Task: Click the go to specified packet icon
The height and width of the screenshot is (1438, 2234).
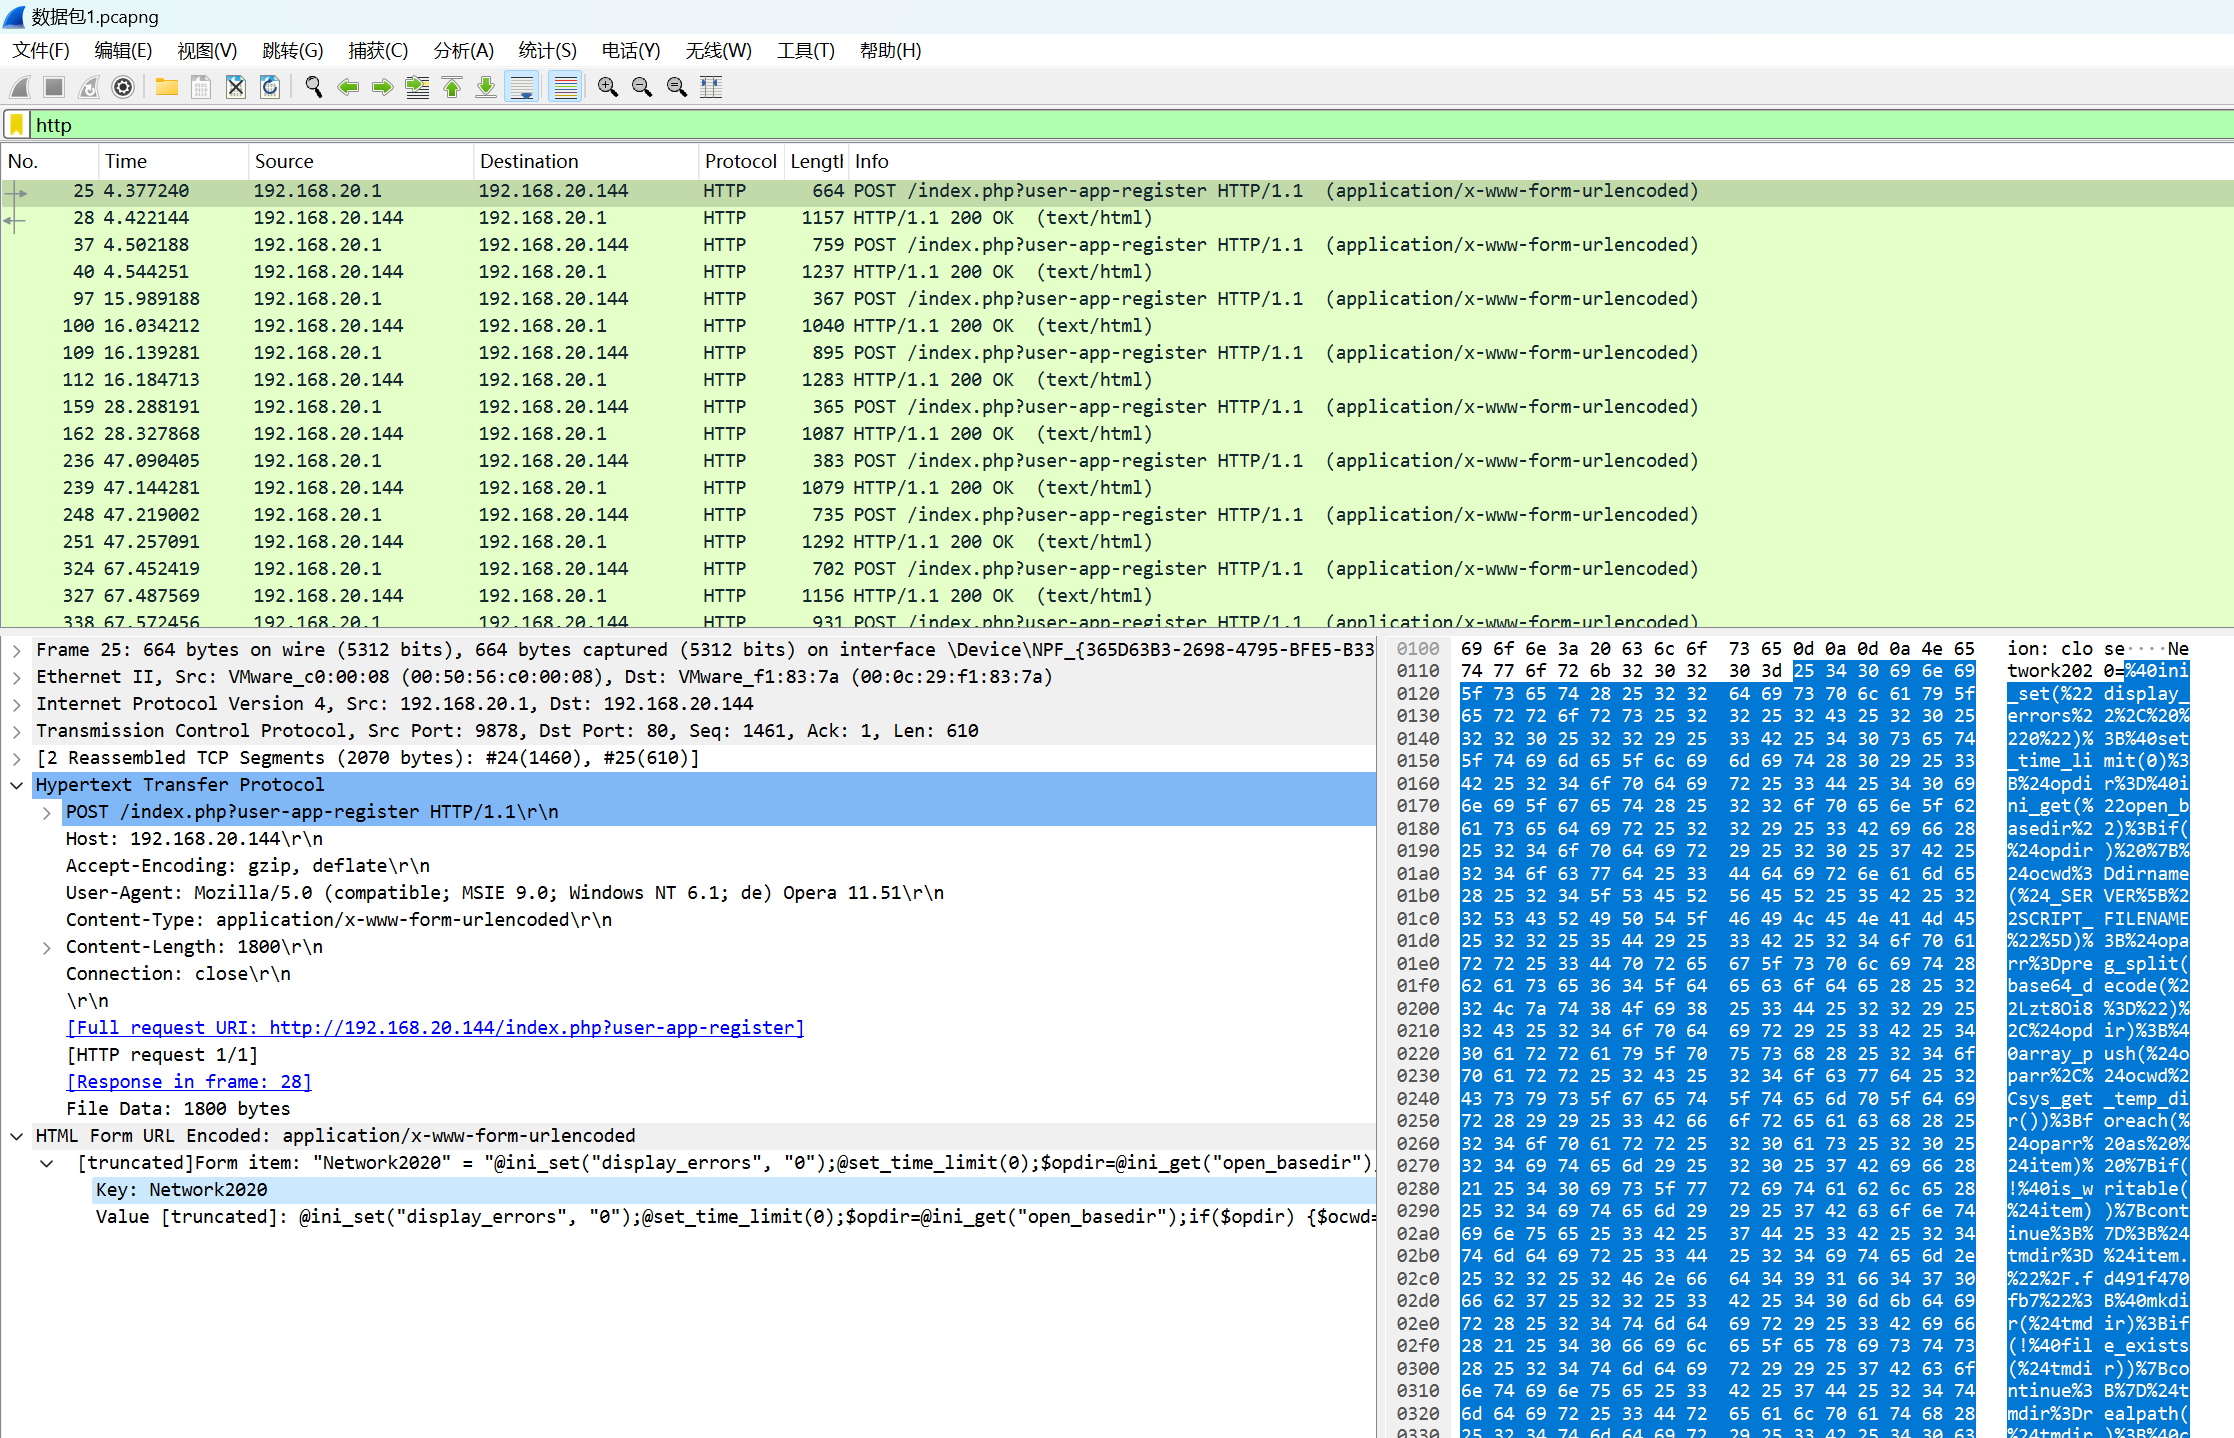Action: pos(417,88)
